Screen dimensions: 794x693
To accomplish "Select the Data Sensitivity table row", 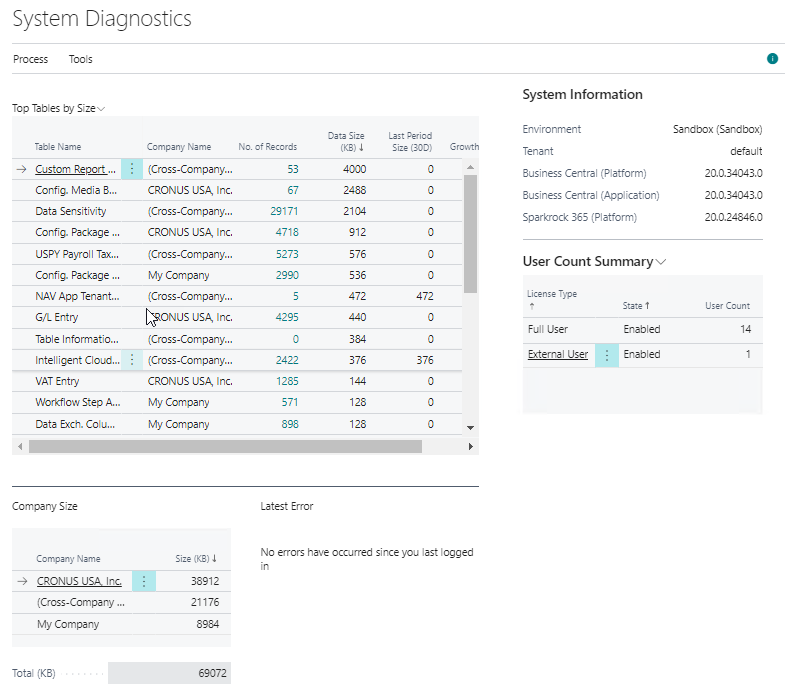I will coord(237,211).
